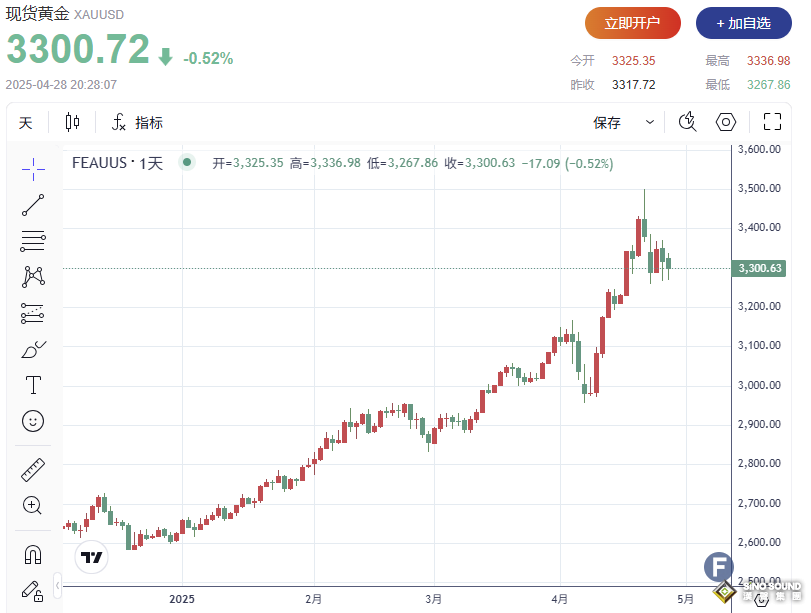Click the timestamp 2025-04-28 20:28:07
Screen dimensions: 811x613
tap(61, 85)
